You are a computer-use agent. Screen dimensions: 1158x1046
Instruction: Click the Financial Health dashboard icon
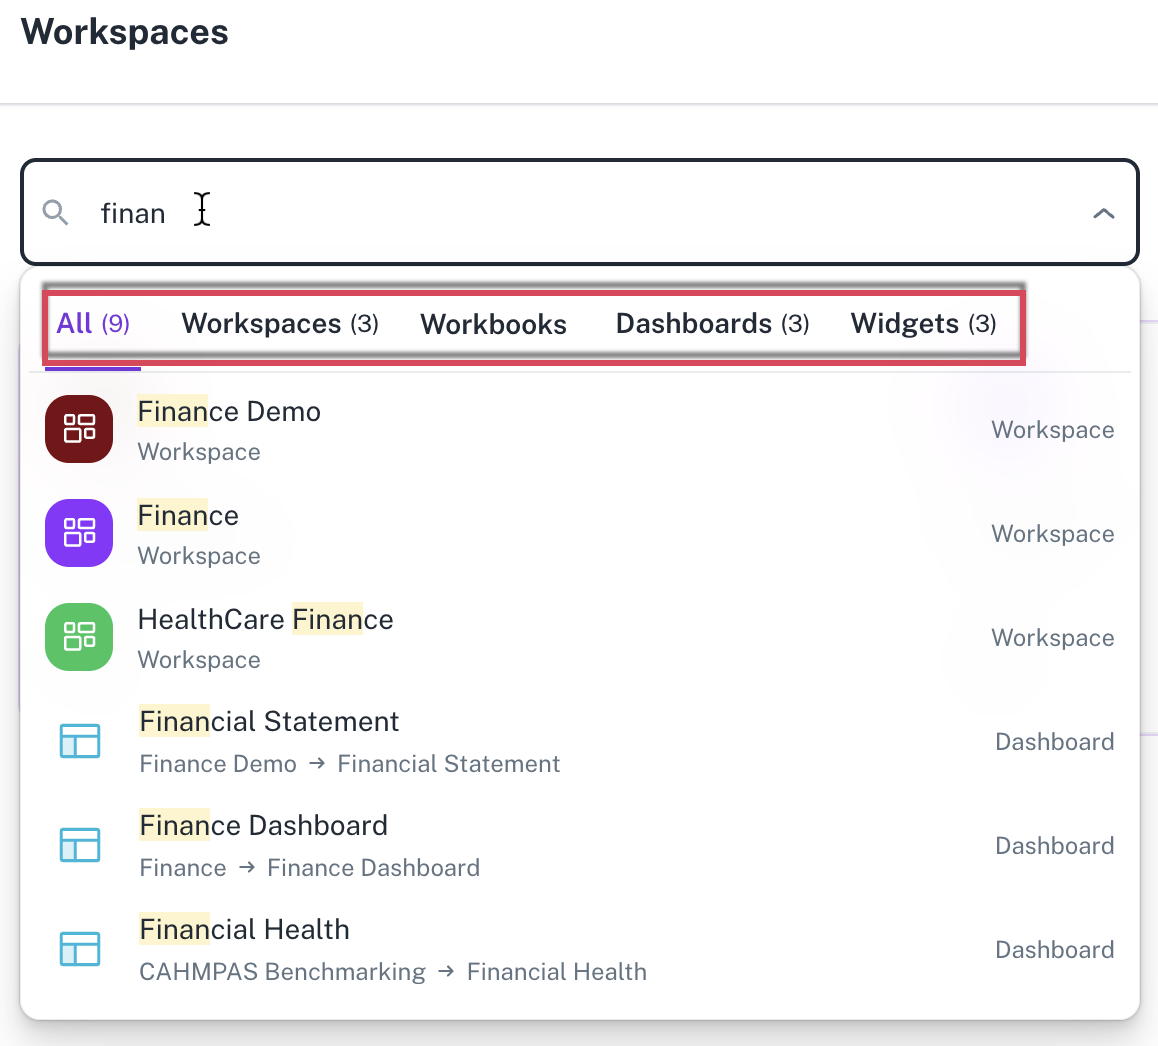80,949
